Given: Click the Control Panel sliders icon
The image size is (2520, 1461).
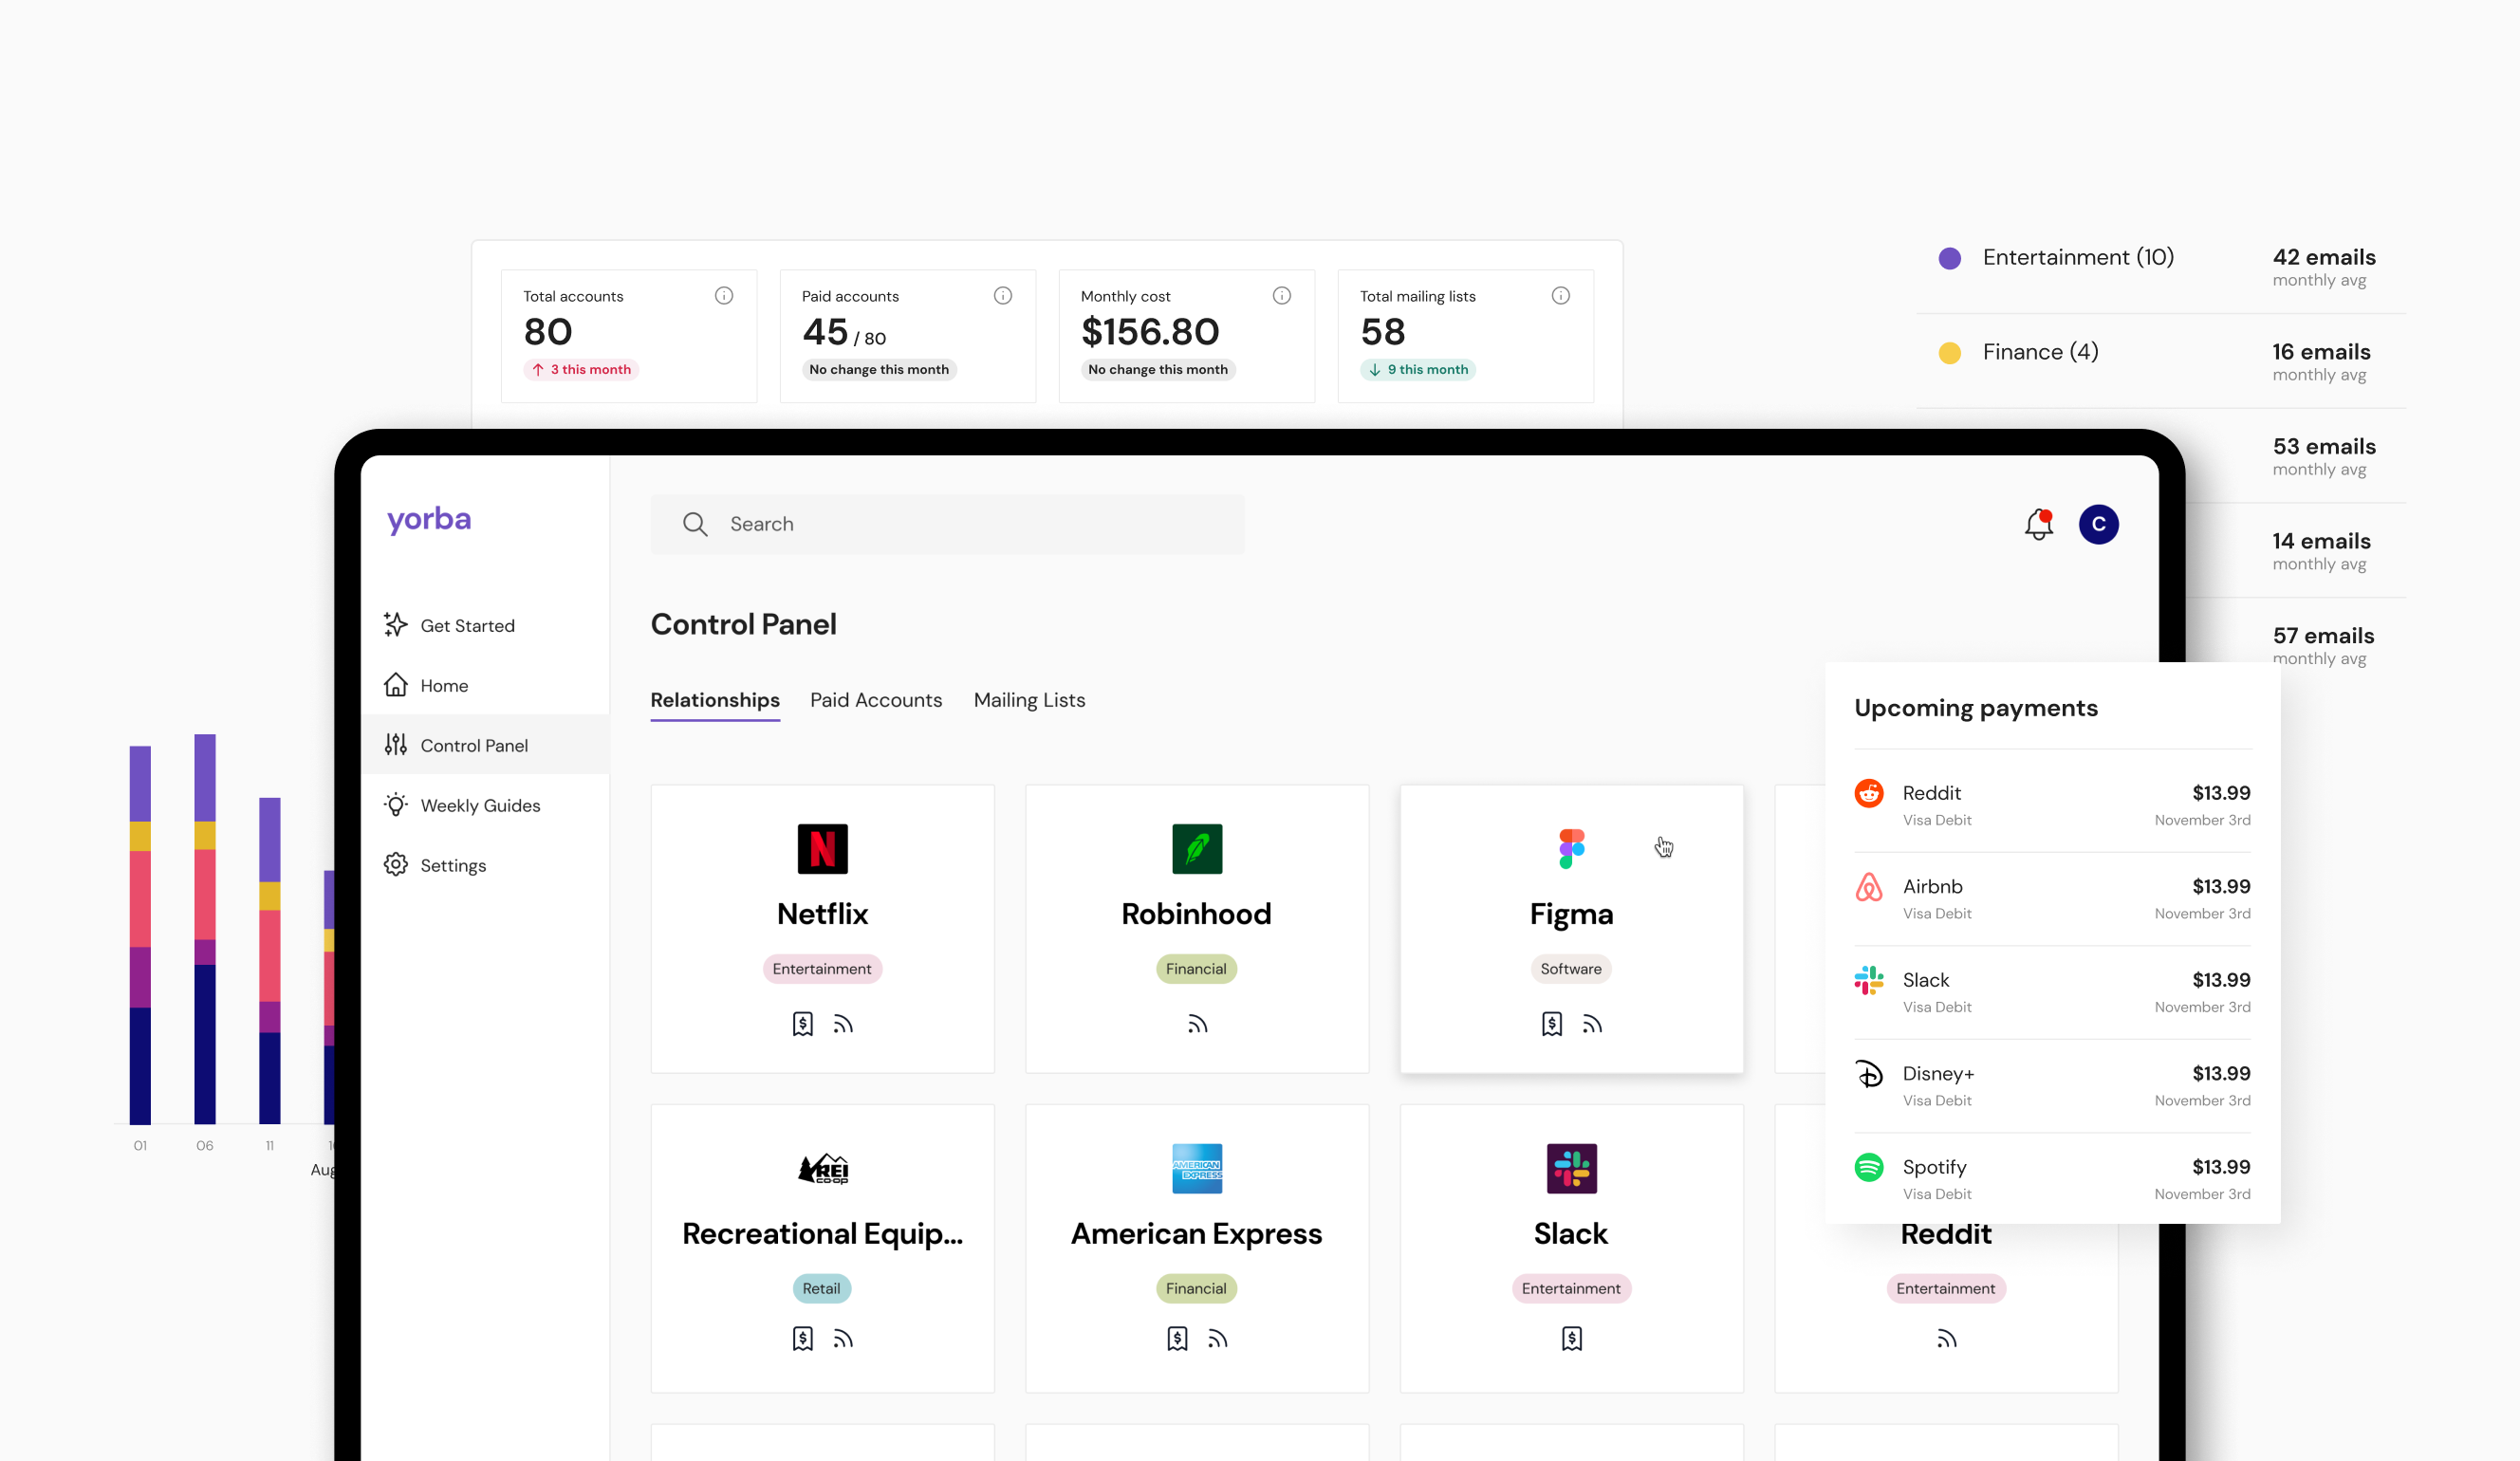Looking at the screenshot, I should click(x=396, y=745).
